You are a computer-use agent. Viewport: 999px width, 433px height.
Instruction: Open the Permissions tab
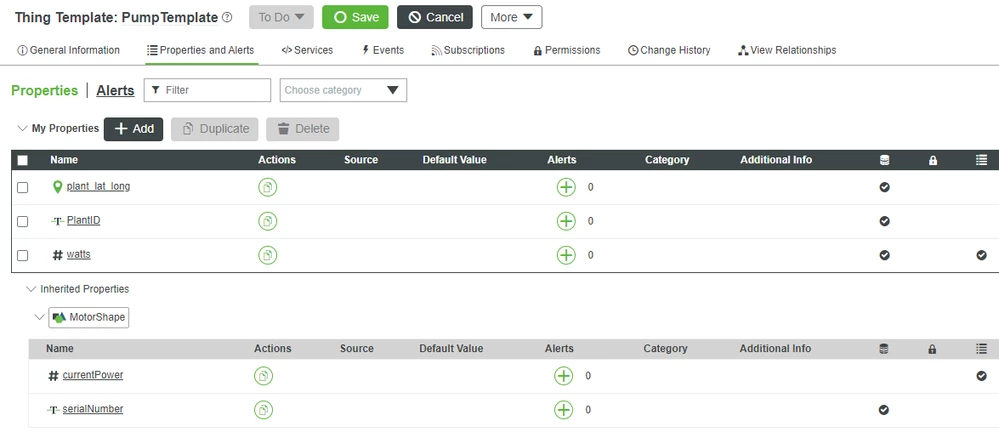tap(567, 50)
